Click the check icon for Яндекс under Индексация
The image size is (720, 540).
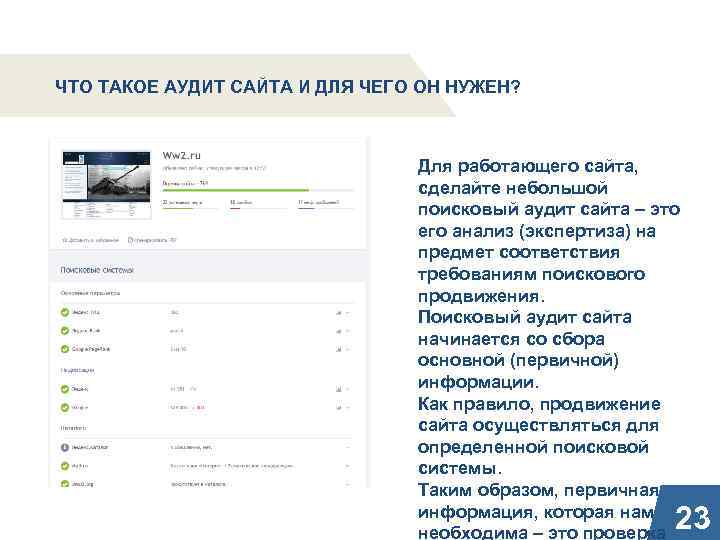tap(65, 389)
